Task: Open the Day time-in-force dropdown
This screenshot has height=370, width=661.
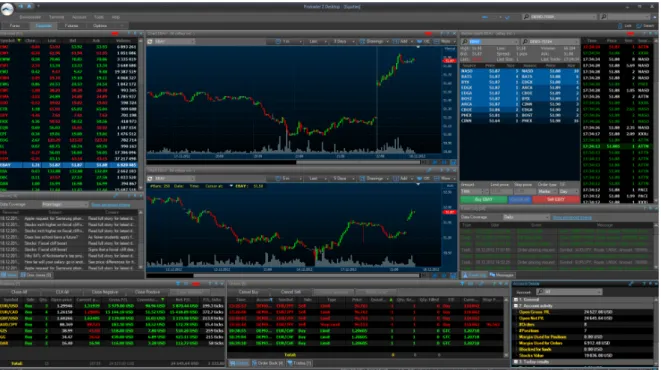Action: coord(569,191)
